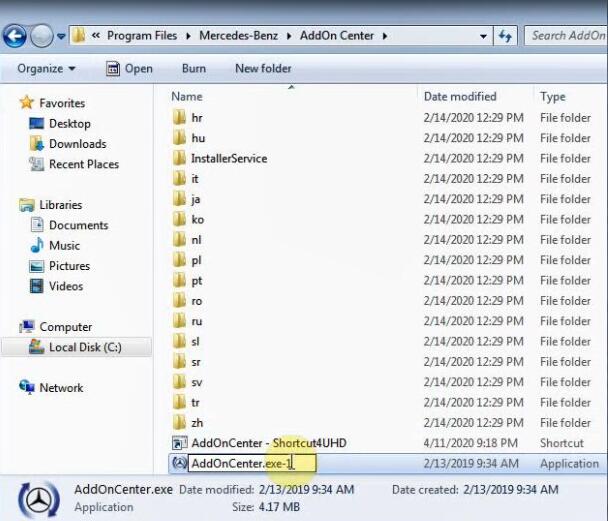
Task: Select the hu folder icon
Action: [179, 138]
